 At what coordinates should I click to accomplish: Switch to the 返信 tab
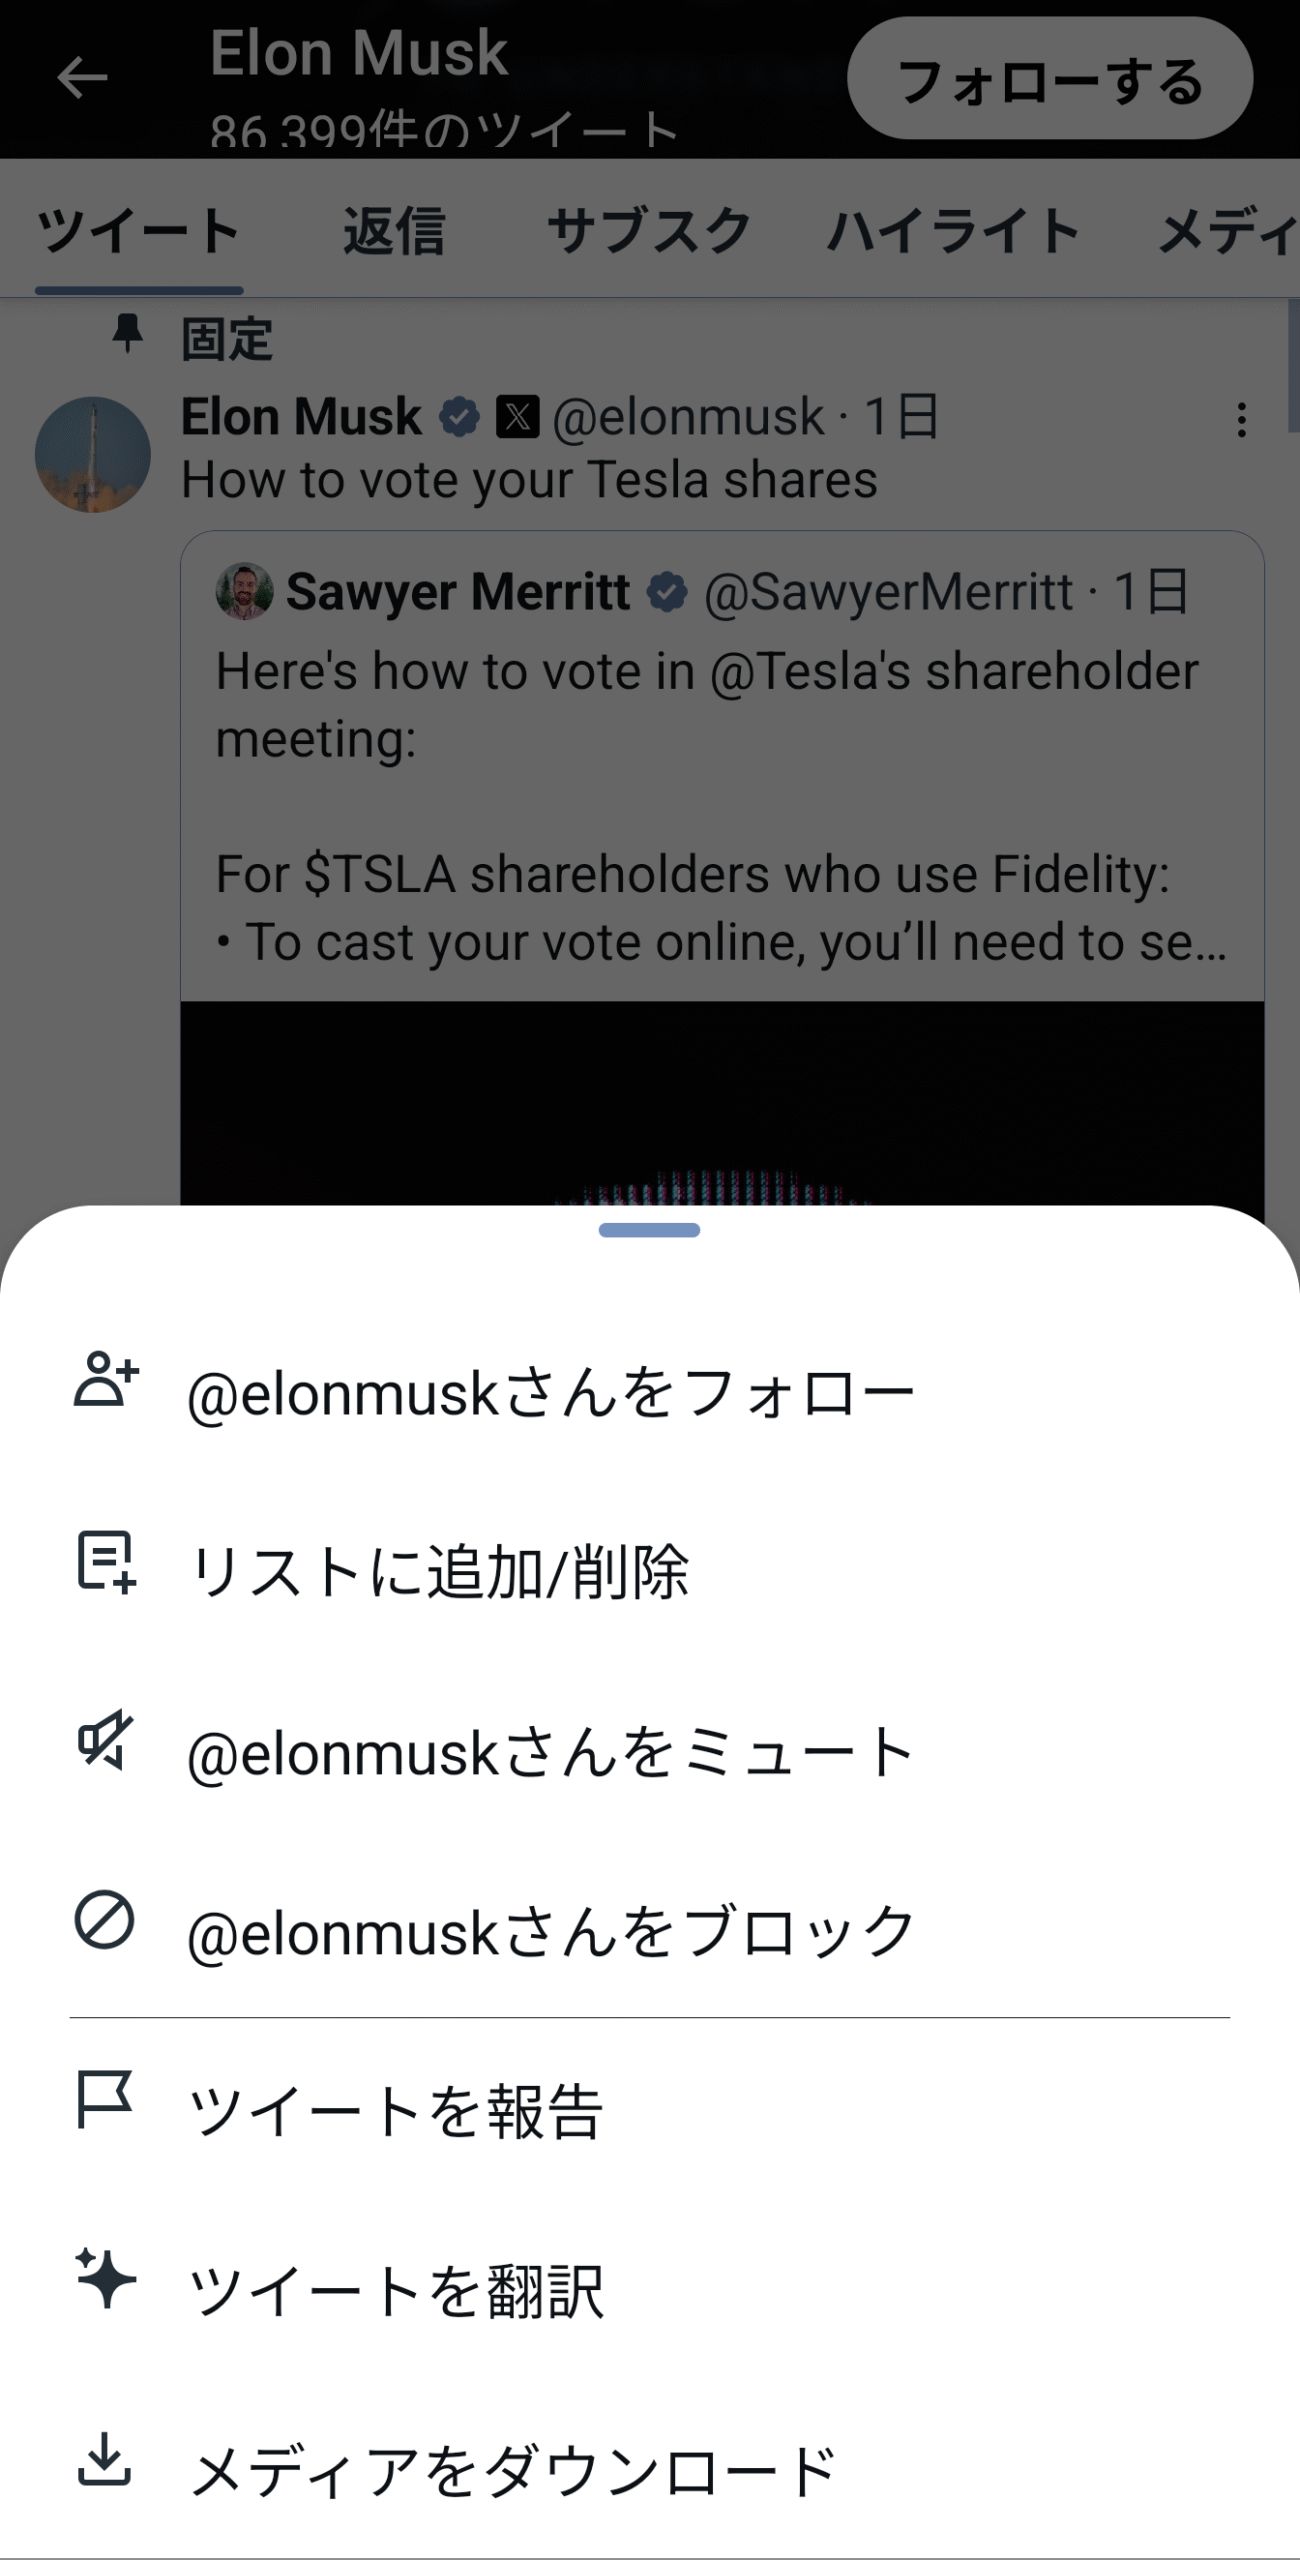point(394,232)
